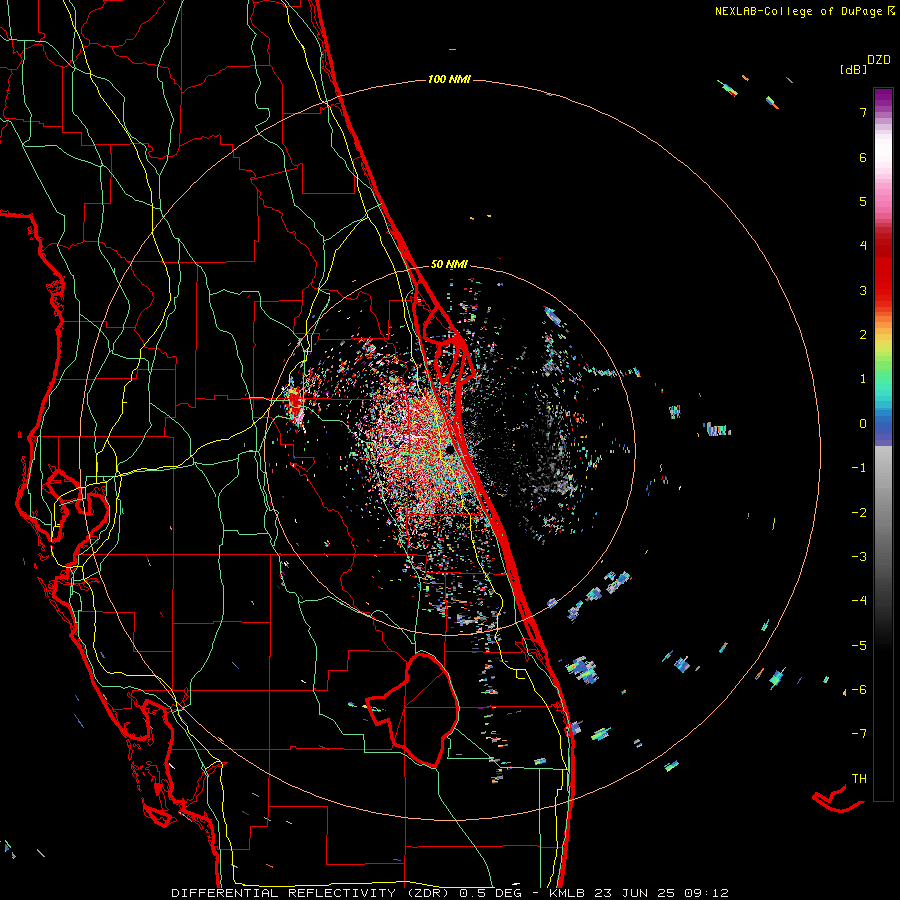
Task: Click the KMLB radar site dark center
Action: click(x=449, y=450)
